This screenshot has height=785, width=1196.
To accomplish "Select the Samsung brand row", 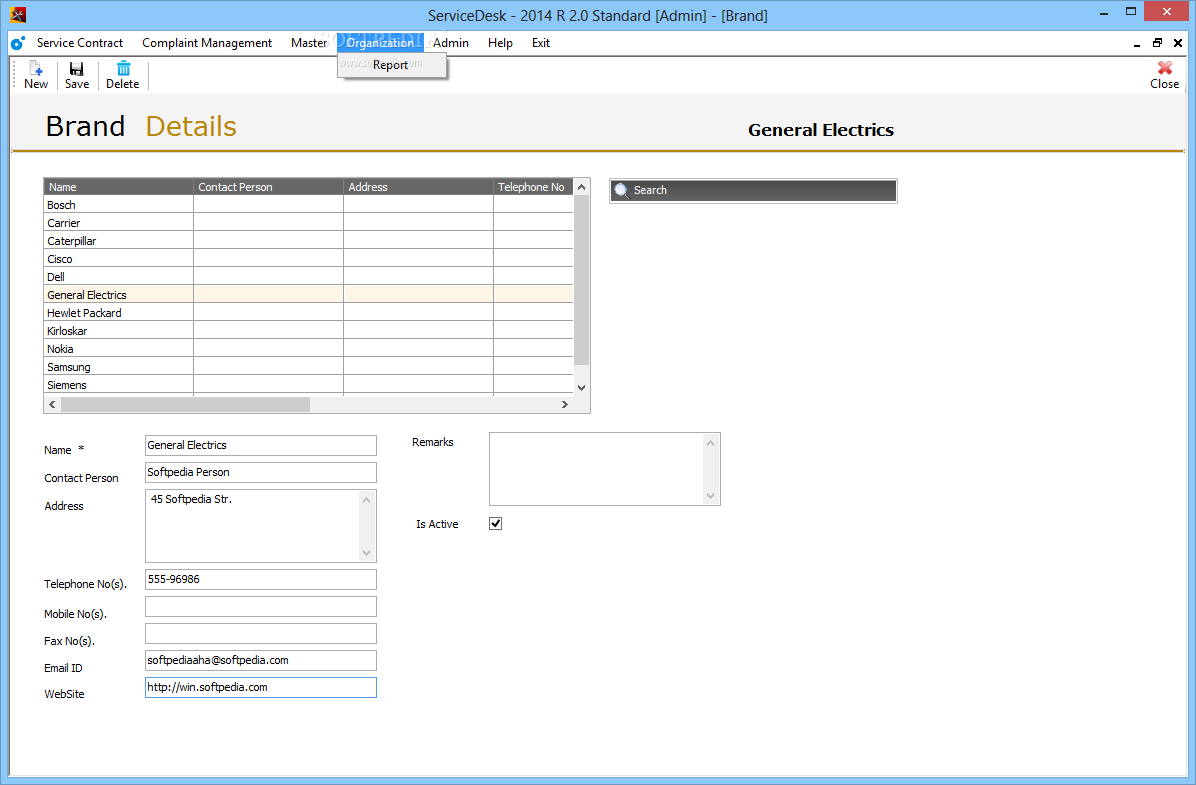I will pyautogui.click(x=308, y=367).
